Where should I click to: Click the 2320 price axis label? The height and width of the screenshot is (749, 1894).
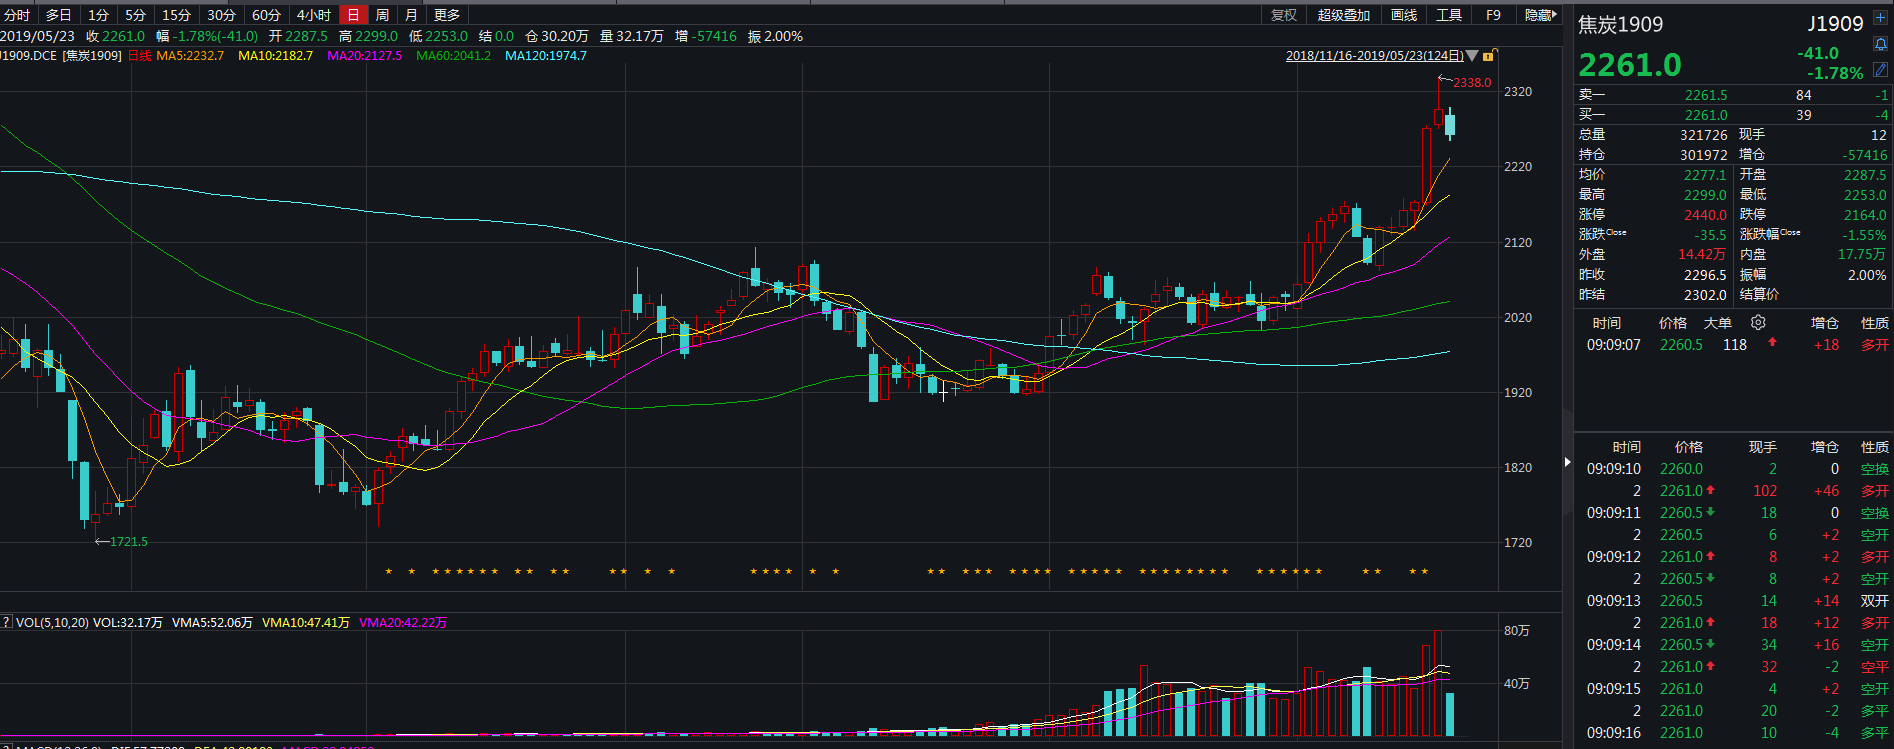[x=1518, y=92]
